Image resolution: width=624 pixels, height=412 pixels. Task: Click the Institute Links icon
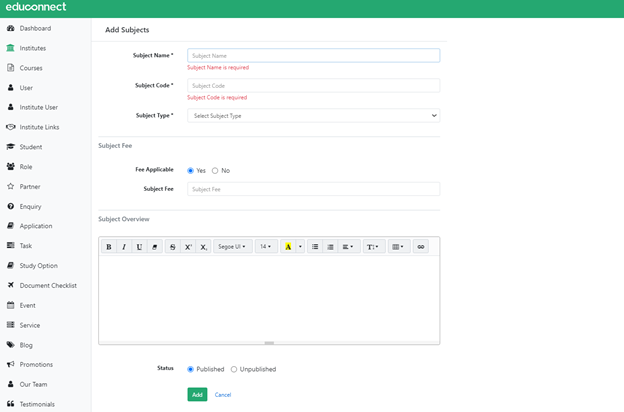pyautogui.click(x=11, y=127)
